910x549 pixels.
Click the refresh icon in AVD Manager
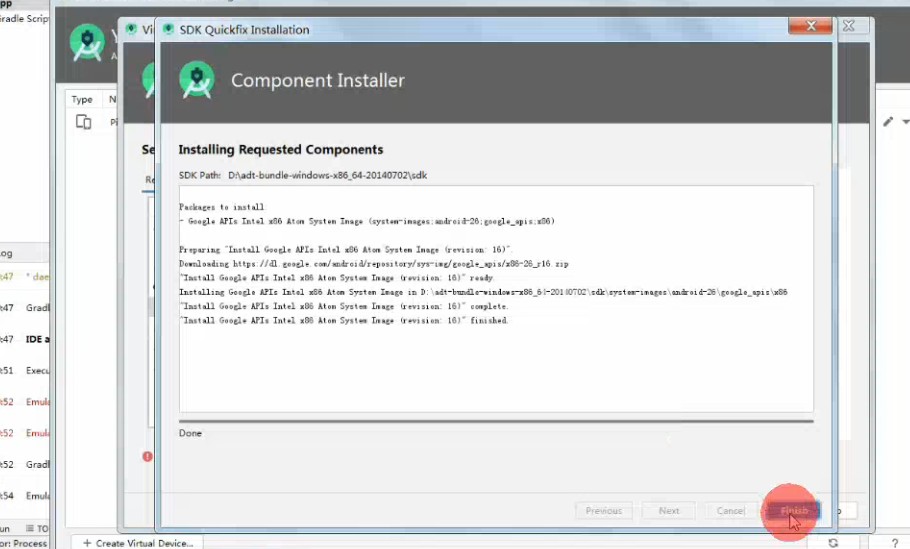point(833,543)
